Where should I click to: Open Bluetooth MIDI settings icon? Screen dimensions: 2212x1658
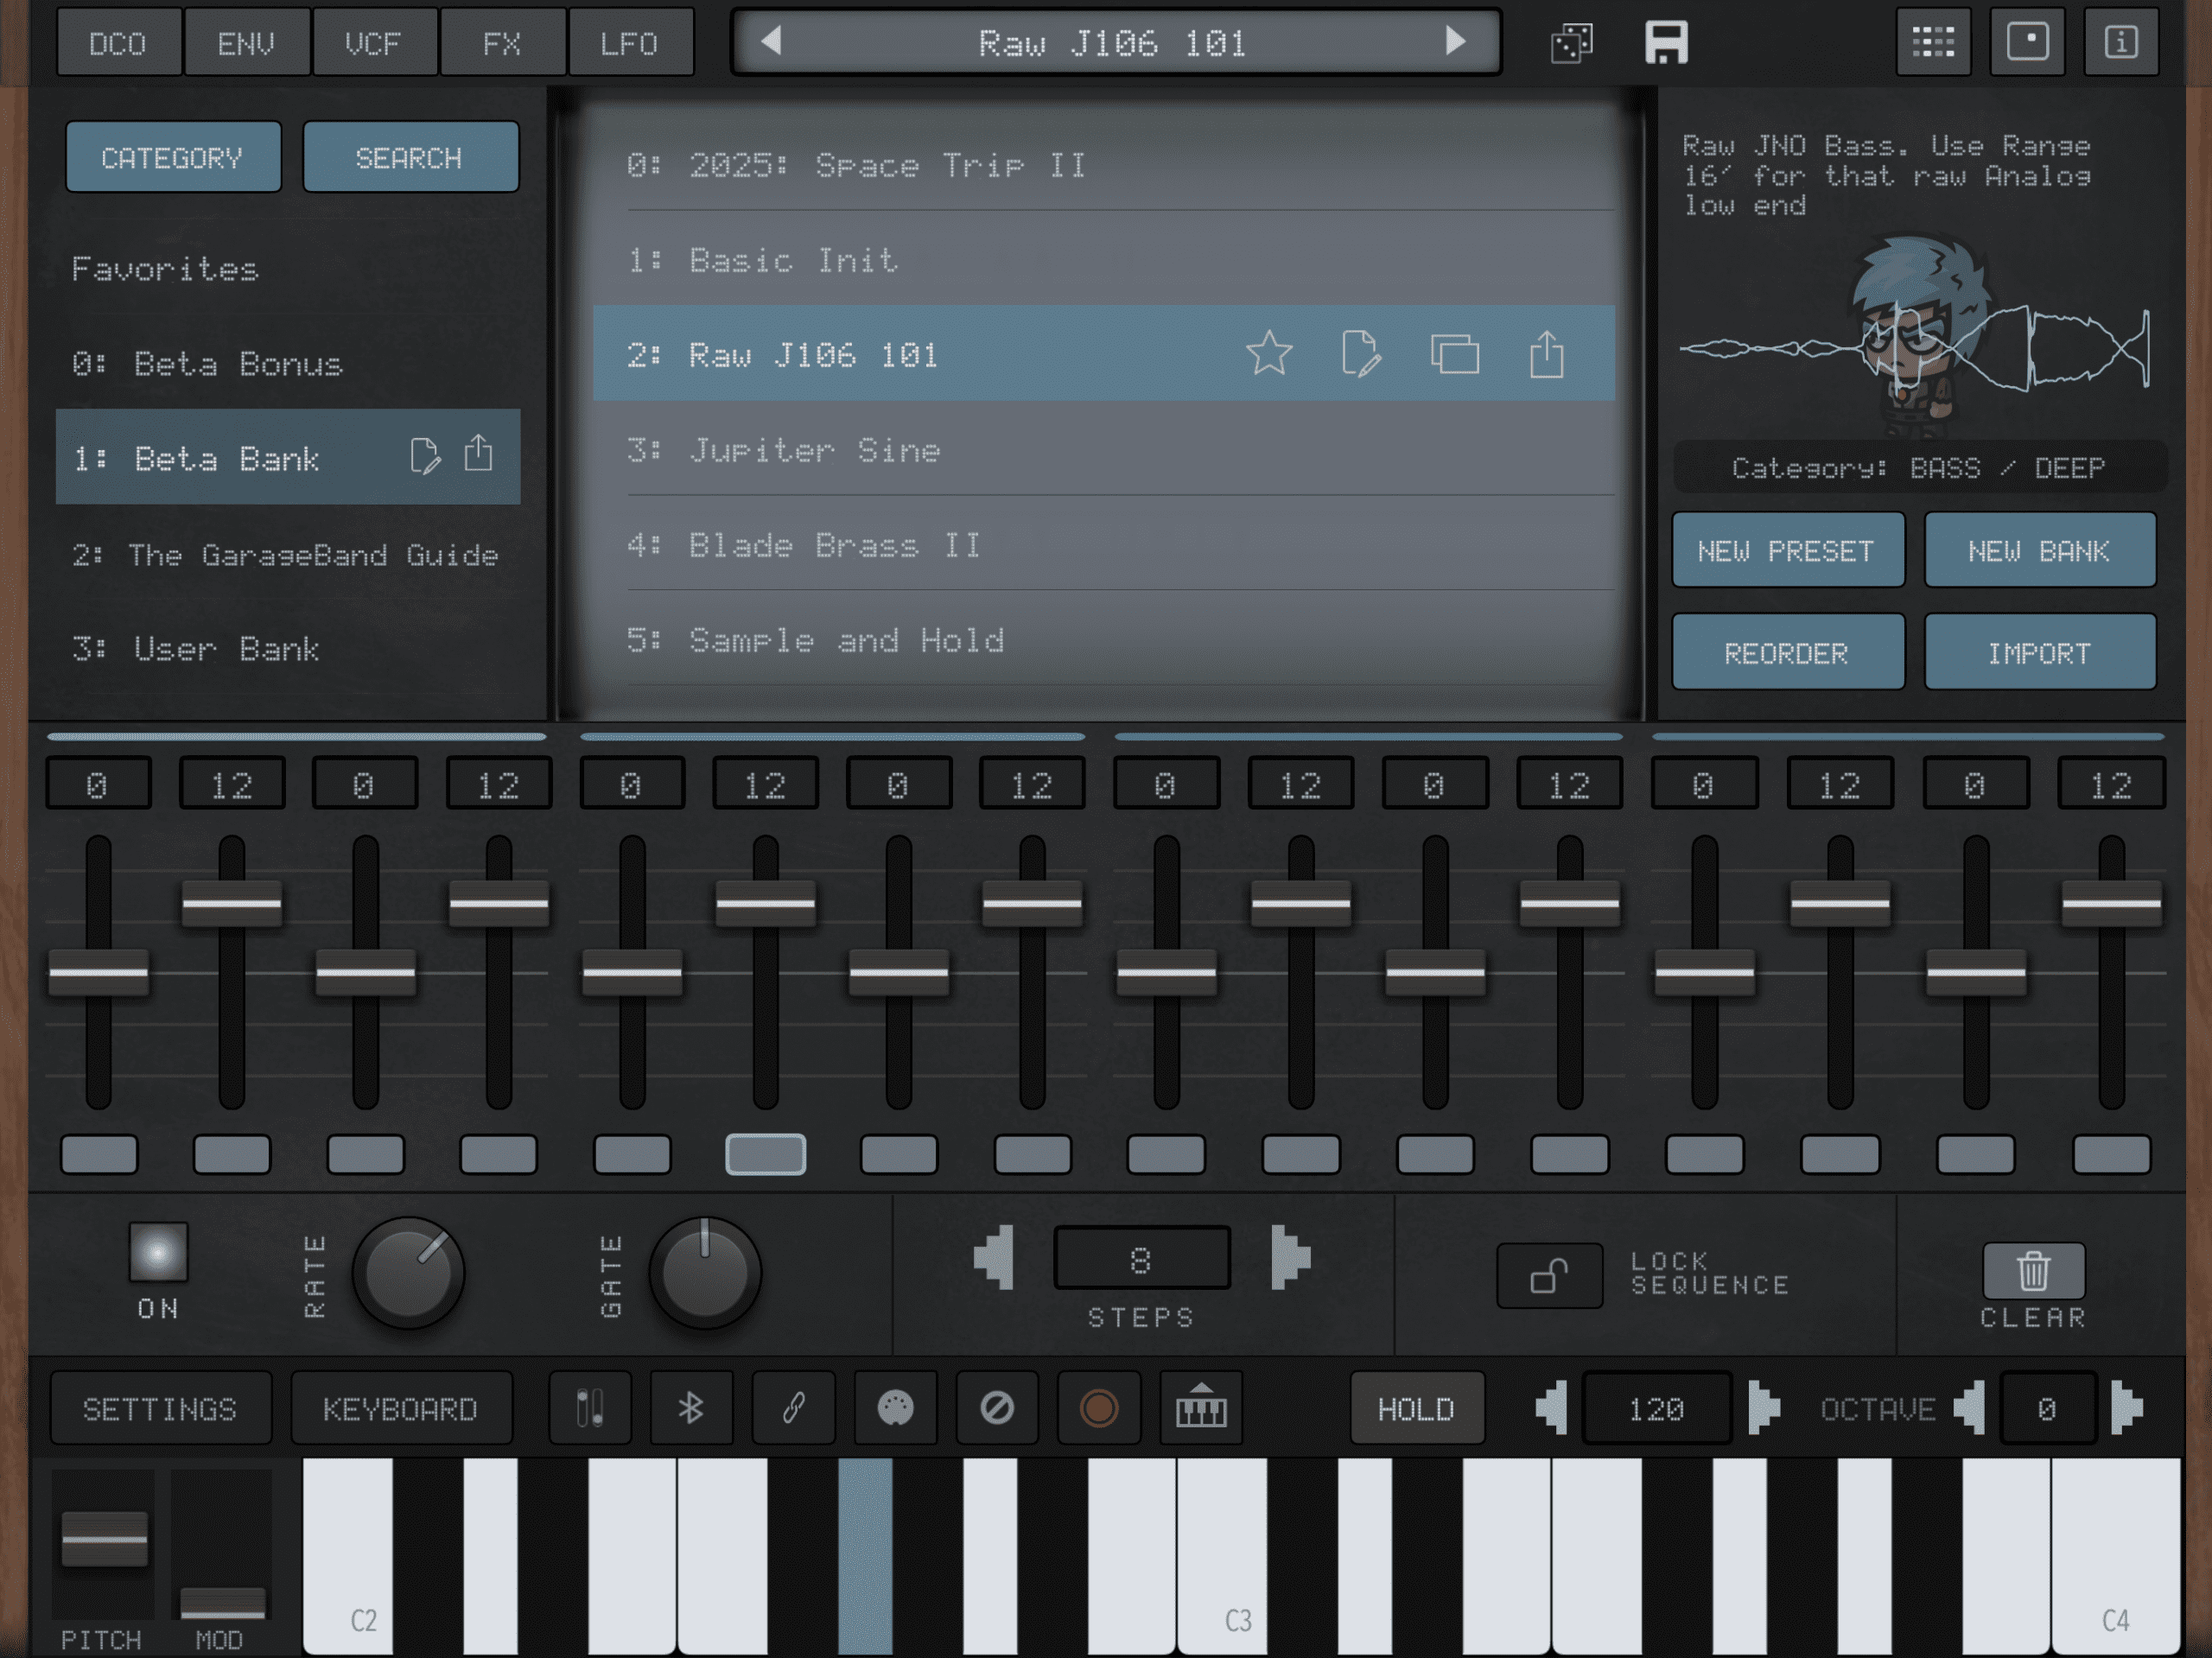coord(691,1408)
